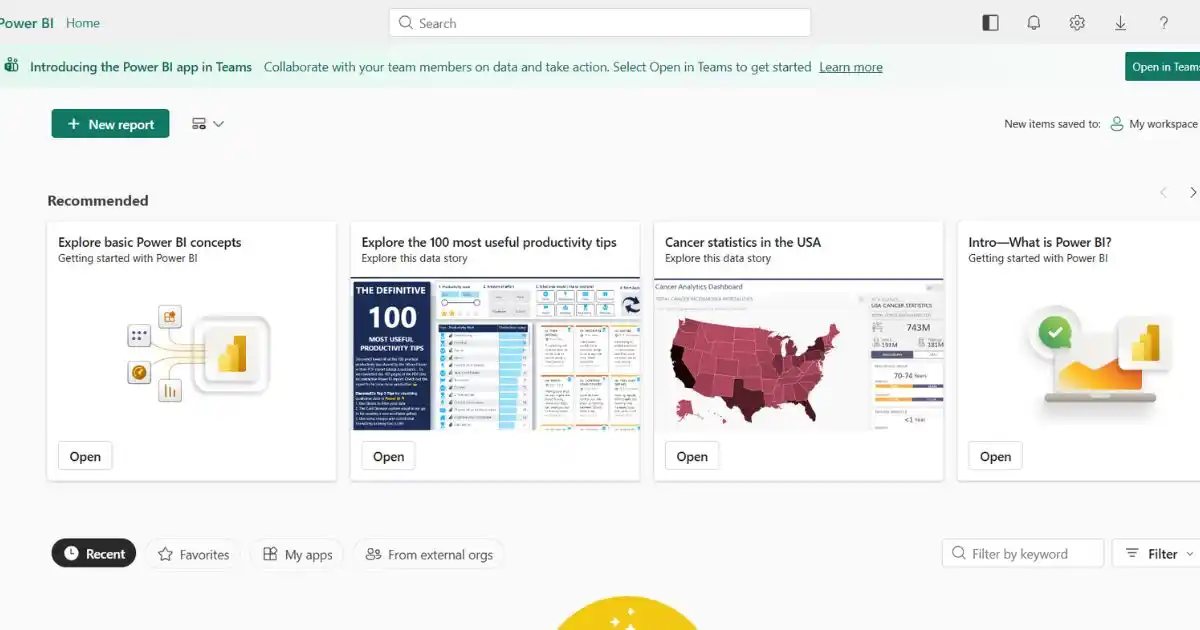The image size is (1200, 630).
Task: Toggle the side panel layout icon
Action: (991, 23)
